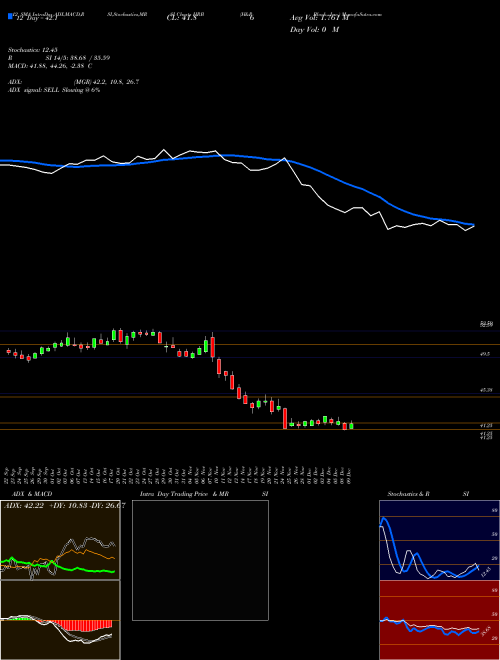The height and width of the screenshot is (660, 500).
Task: Click the blue Stochastics chart panel
Action: (x=439, y=540)
